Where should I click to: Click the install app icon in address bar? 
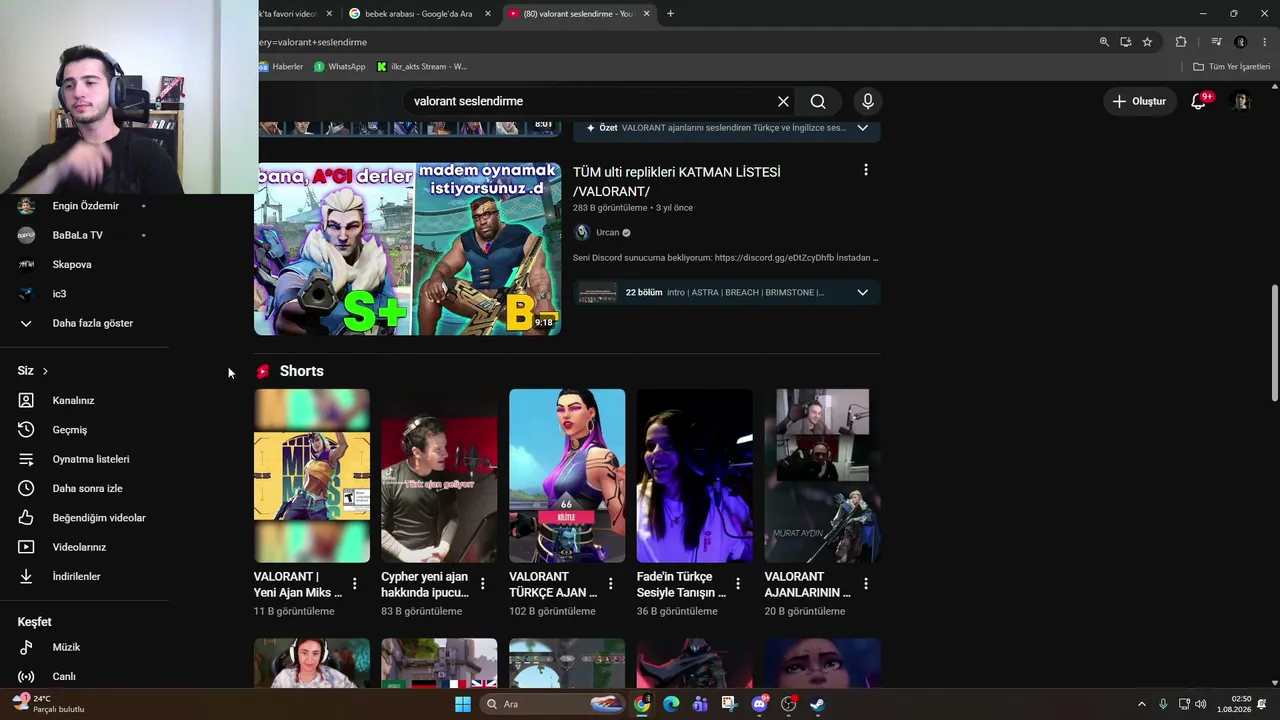click(1126, 42)
